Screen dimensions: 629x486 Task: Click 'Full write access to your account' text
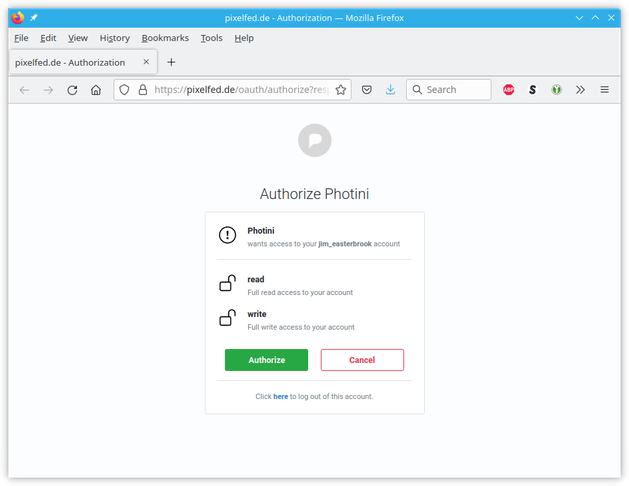(x=301, y=327)
